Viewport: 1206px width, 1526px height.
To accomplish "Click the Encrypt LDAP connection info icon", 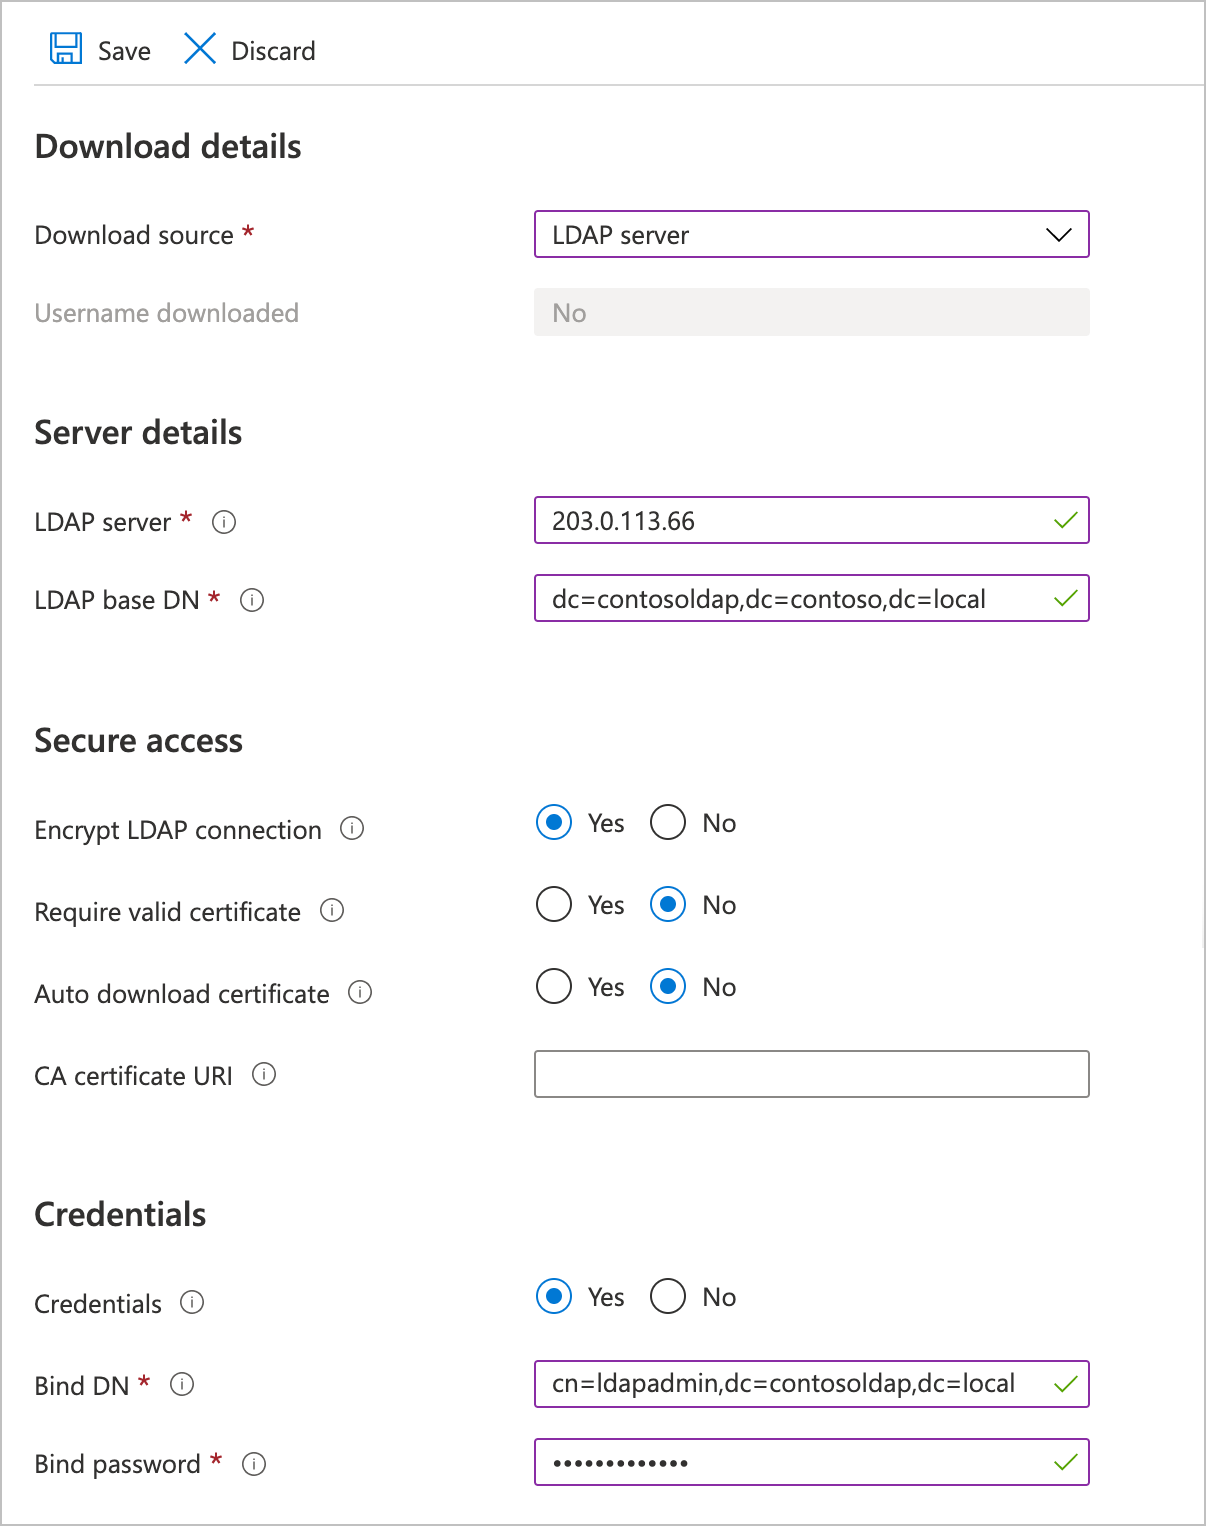I will point(351,830).
